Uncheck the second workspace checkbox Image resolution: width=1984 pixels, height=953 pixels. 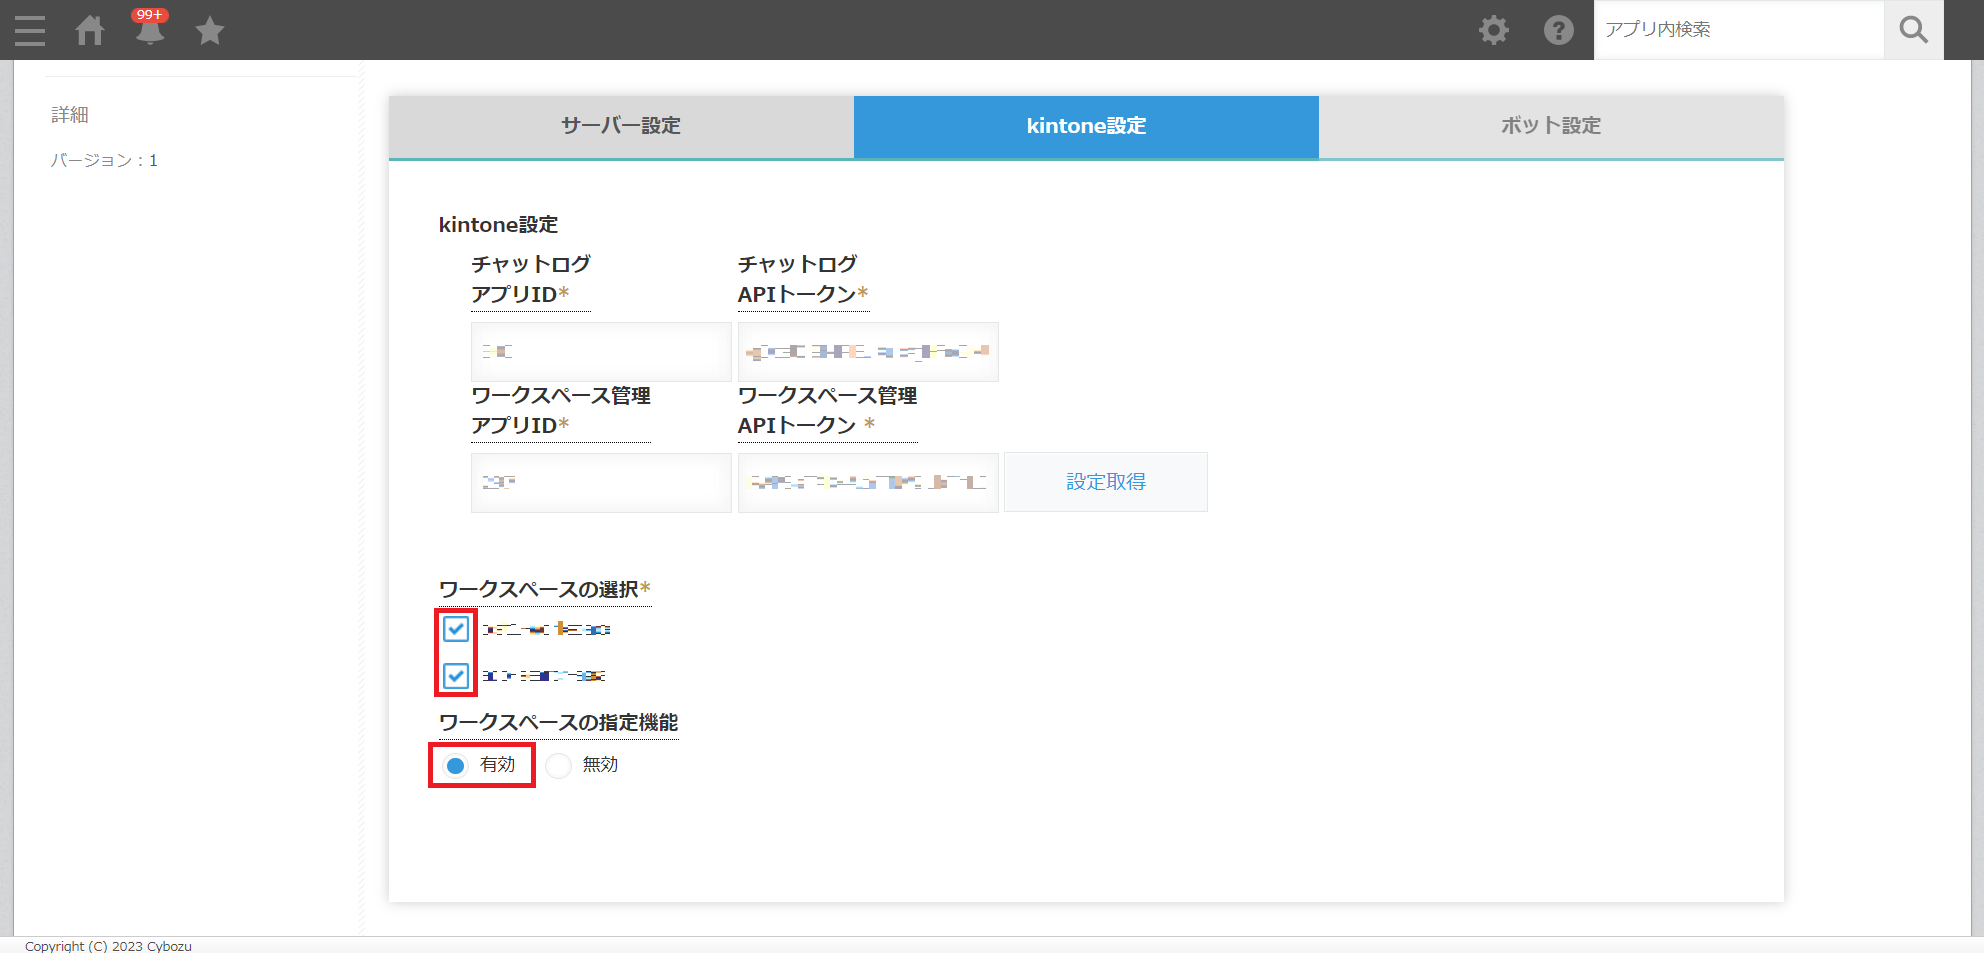pos(456,676)
